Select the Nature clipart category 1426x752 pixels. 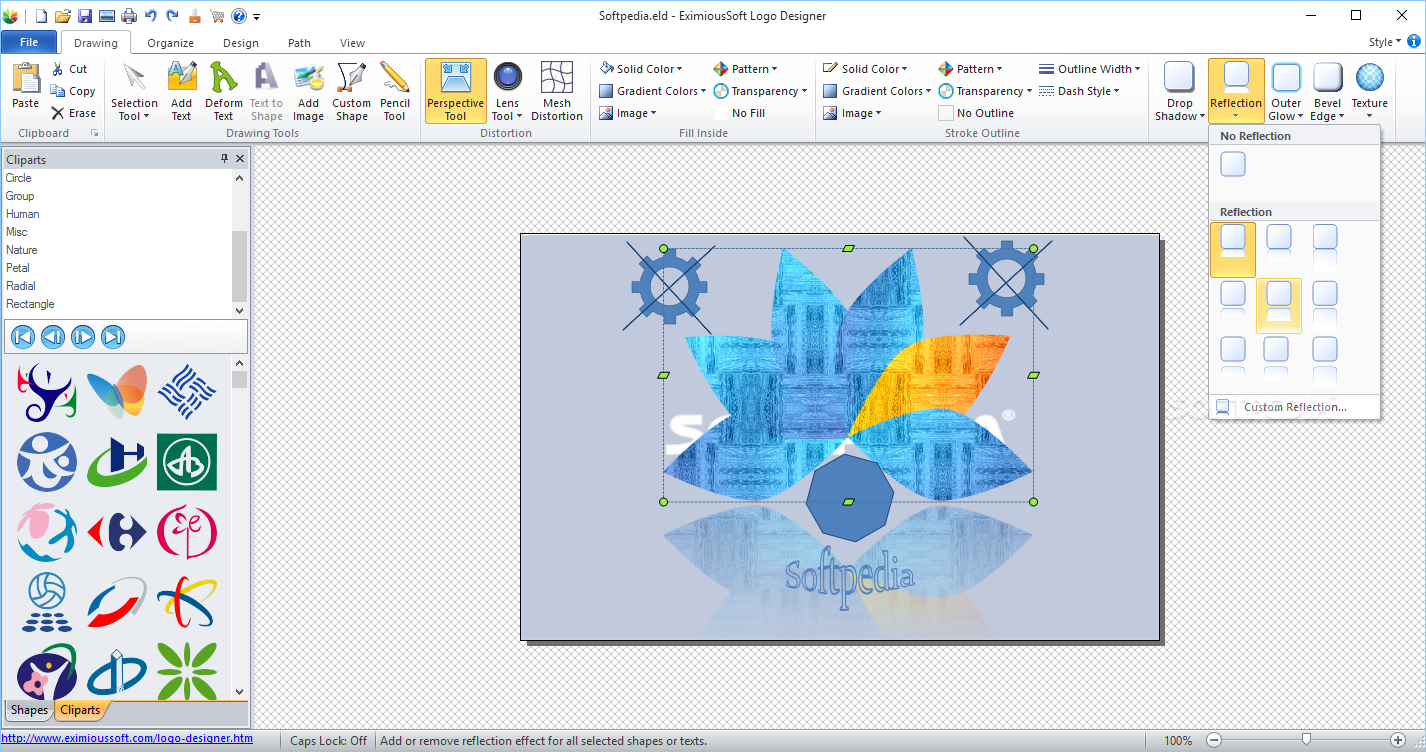22,250
